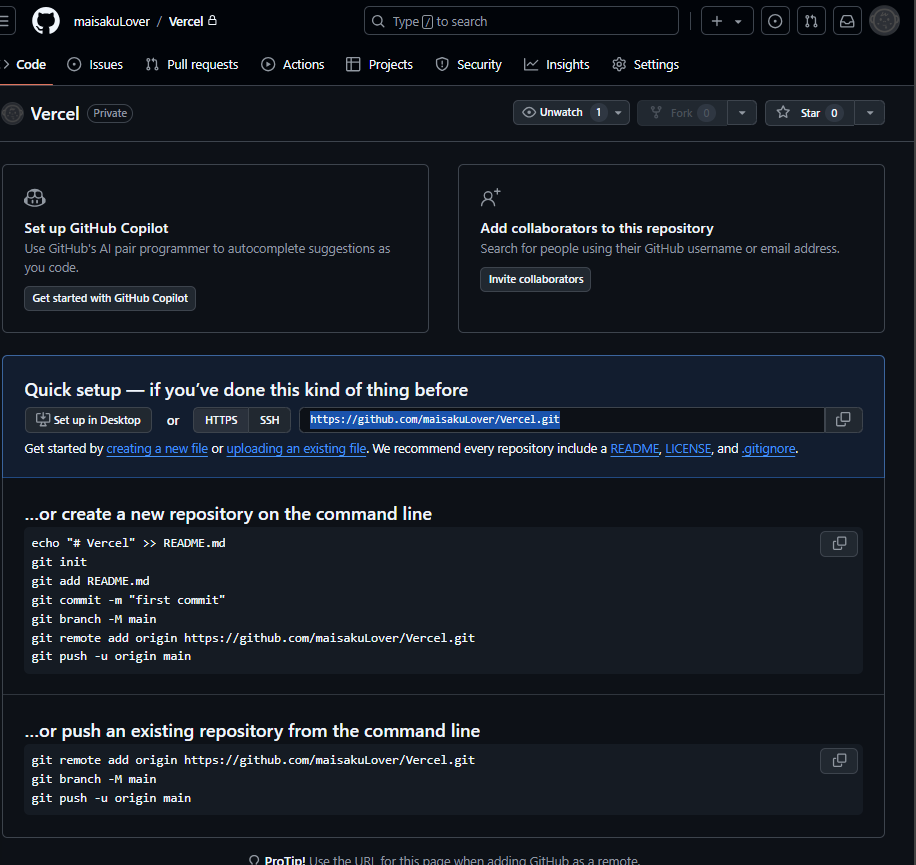Copy the push existing repository commands
This screenshot has width=916, height=865.
839,760
